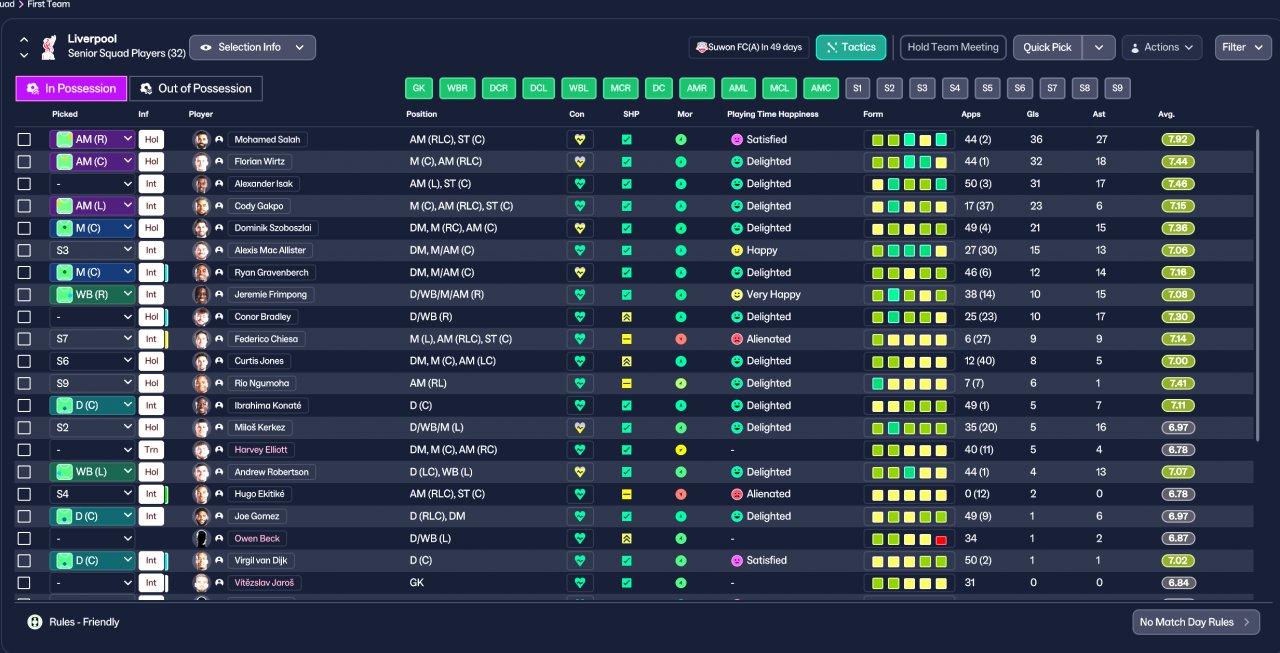
Task: Sort by the Avg. column header
Action: coord(1167,115)
